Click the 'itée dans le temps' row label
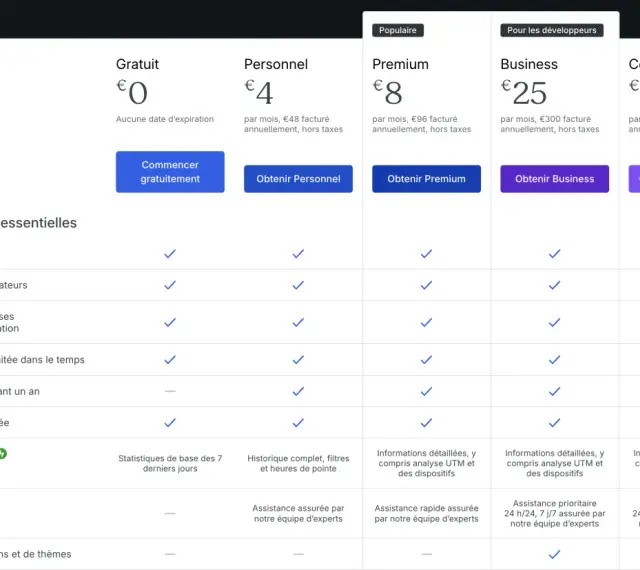The height and width of the screenshot is (570, 640). click(42, 360)
